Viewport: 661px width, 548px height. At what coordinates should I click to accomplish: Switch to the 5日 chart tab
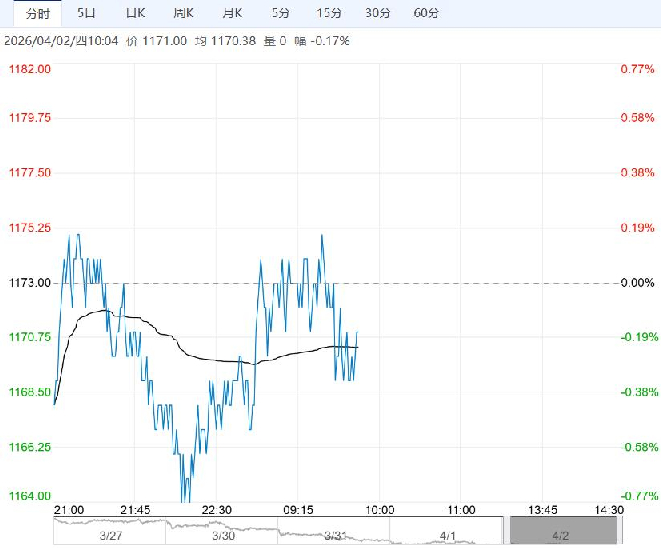tap(87, 13)
